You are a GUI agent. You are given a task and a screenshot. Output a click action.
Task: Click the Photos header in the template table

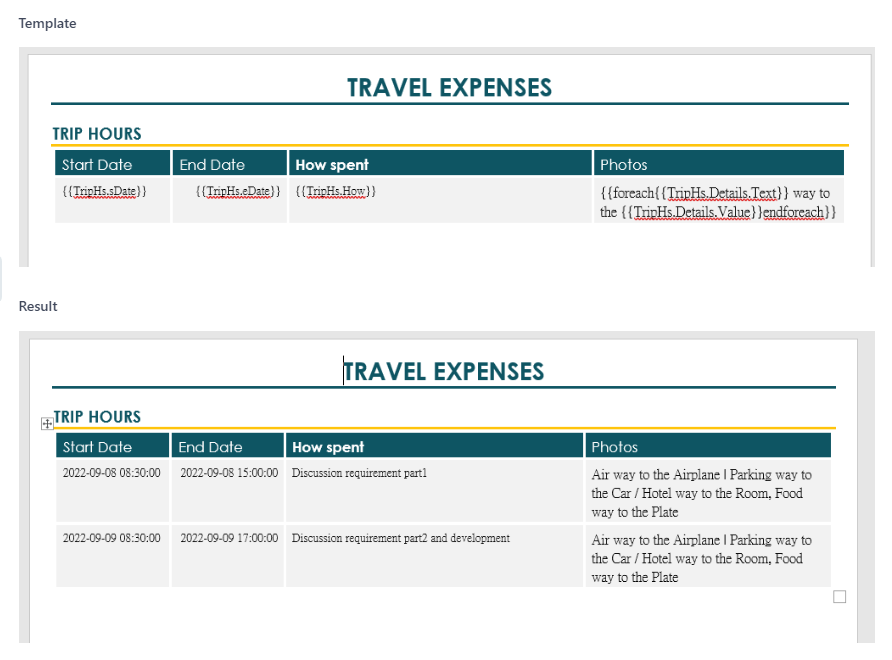click(x=624, y=165)
